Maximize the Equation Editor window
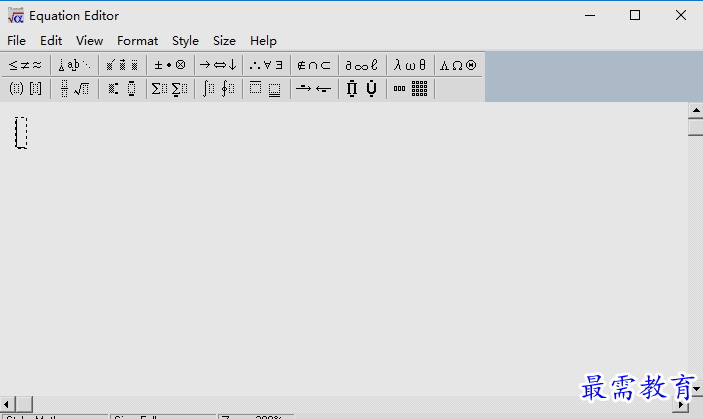Image resolution: width=703 pixels, height=419 pixels. pos(635,16)
